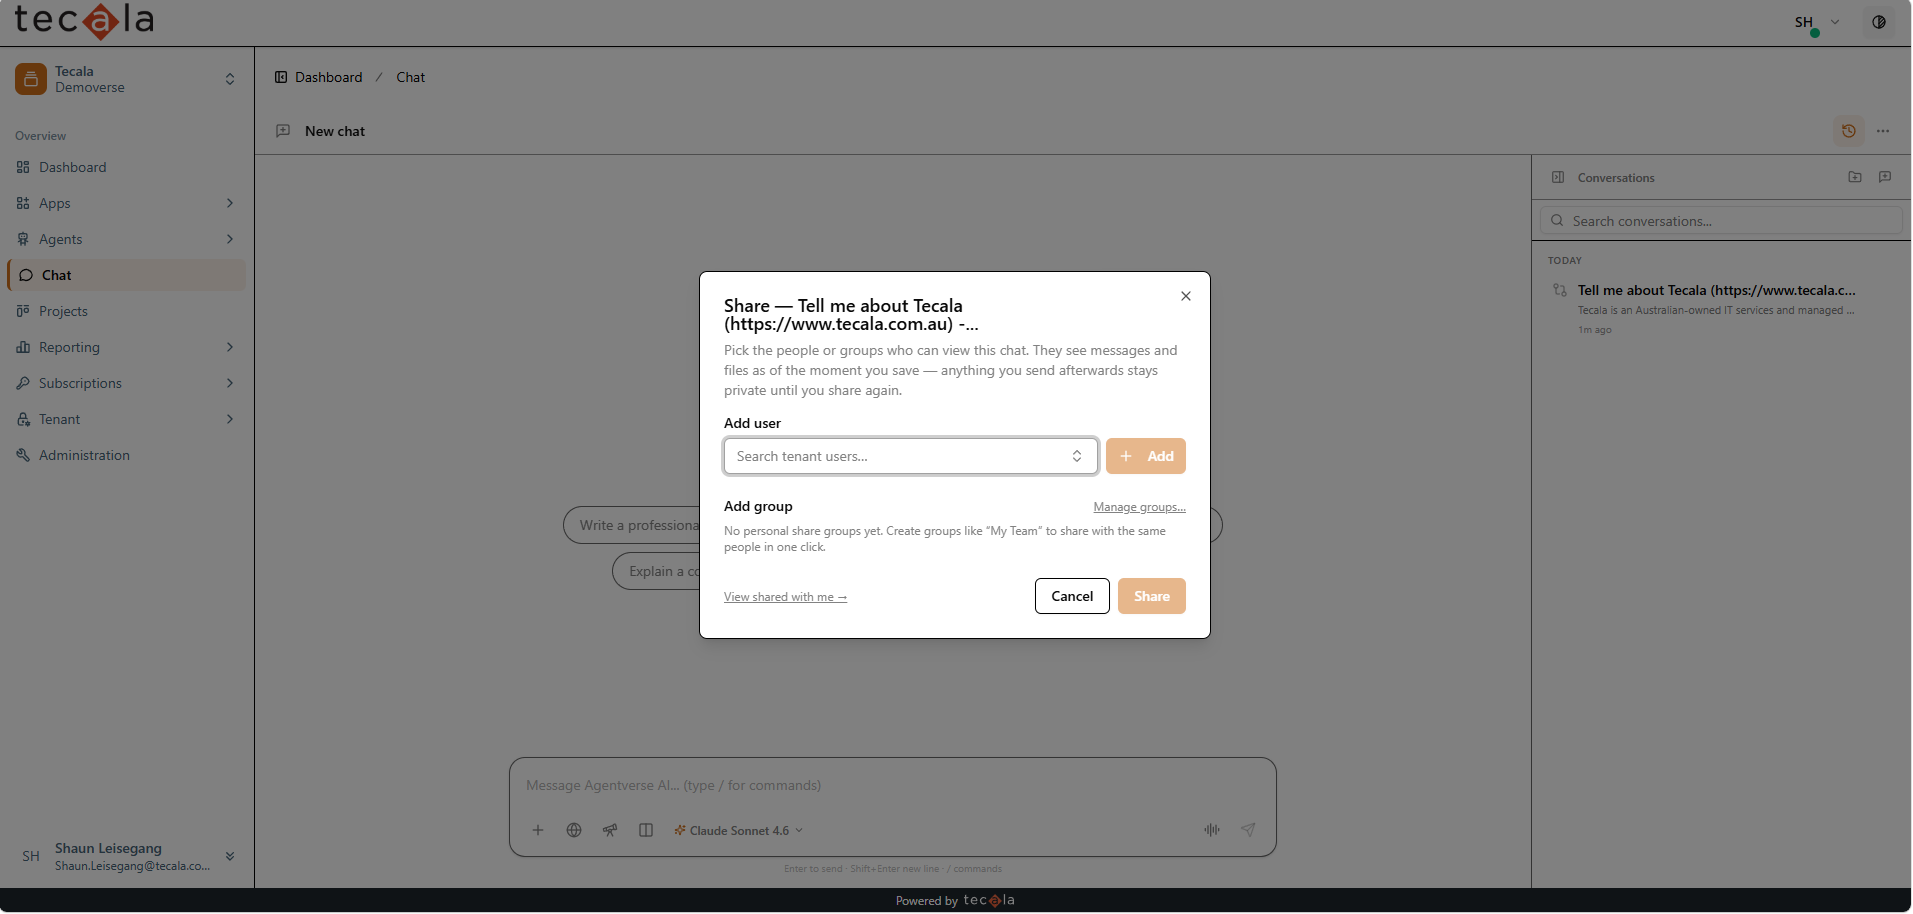Image resolution: width=1913 pixels, height=914 pixels.
Task: Cancel the Share dialog
Action: pyautogui.click(x=1072, y=596)
